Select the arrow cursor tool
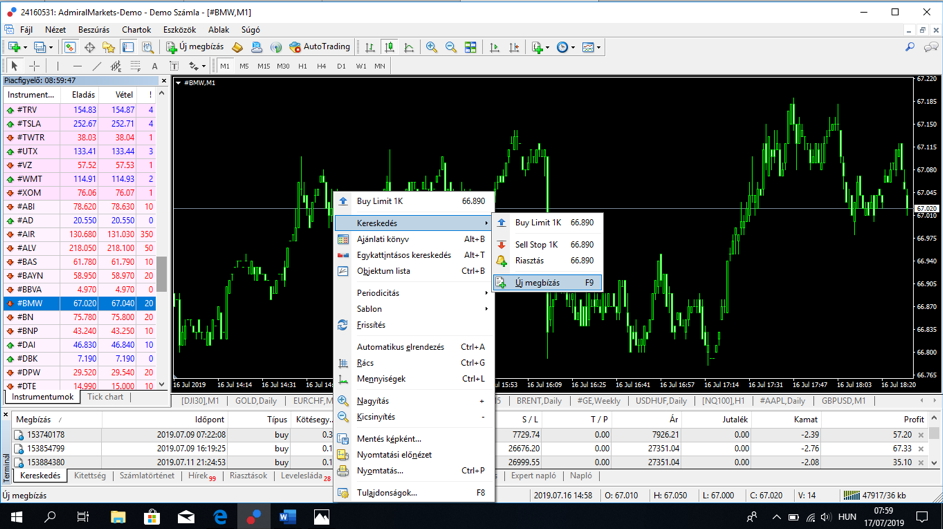943x529 pixels. (14, 66)
